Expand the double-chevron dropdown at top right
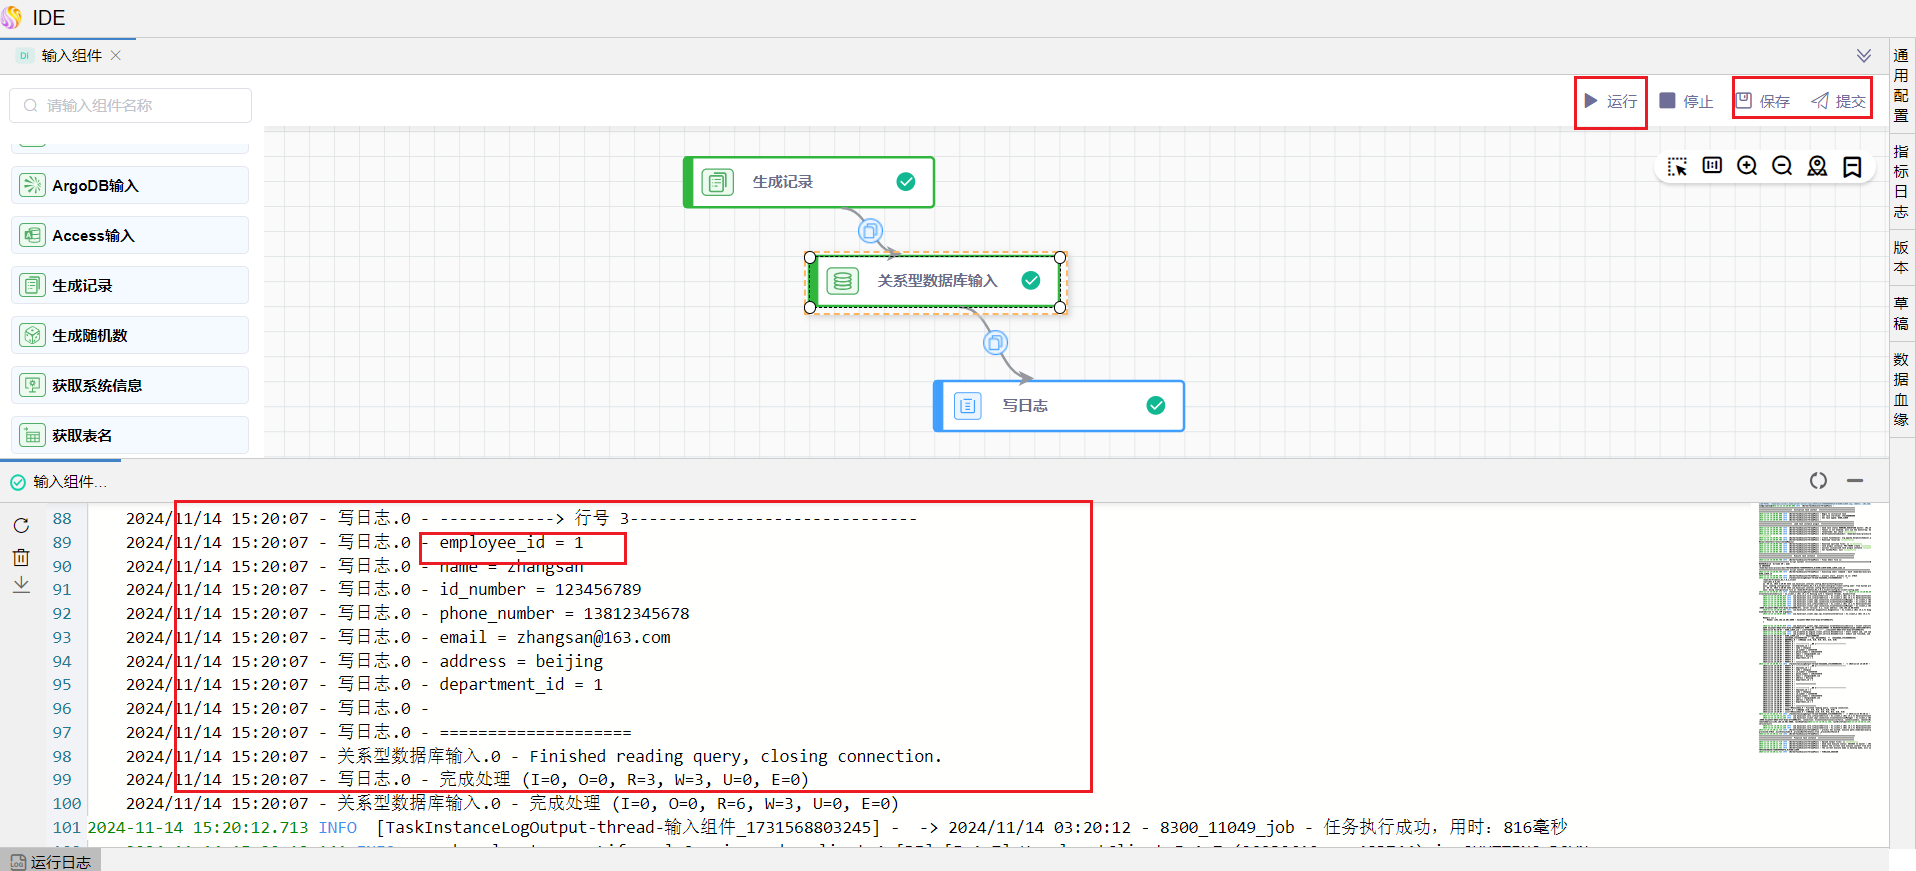Image resolution: width=1916 pixels, height=871 pixels. pyautogui.click(x=1864, y=56)
